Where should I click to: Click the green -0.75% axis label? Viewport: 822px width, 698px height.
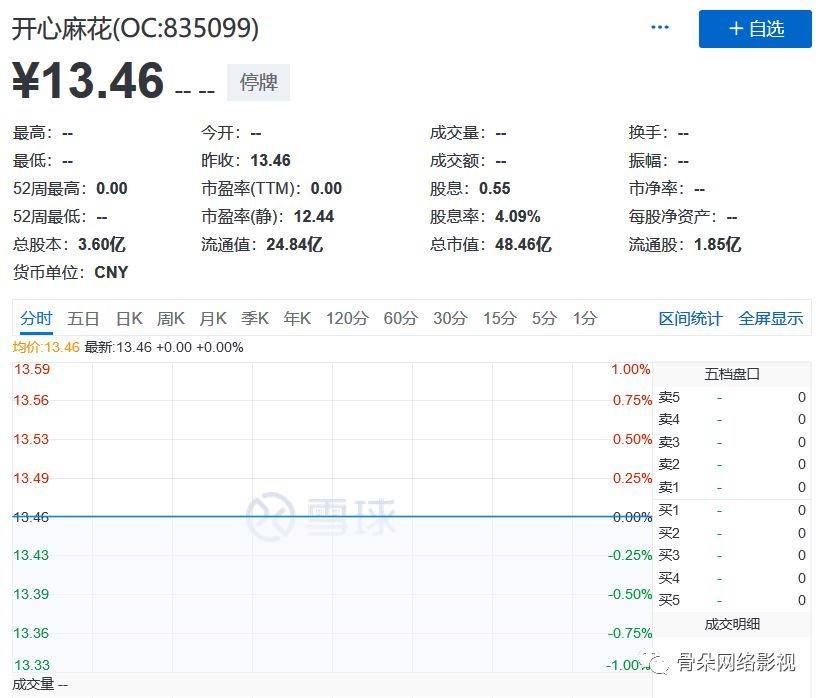(630, 633)
